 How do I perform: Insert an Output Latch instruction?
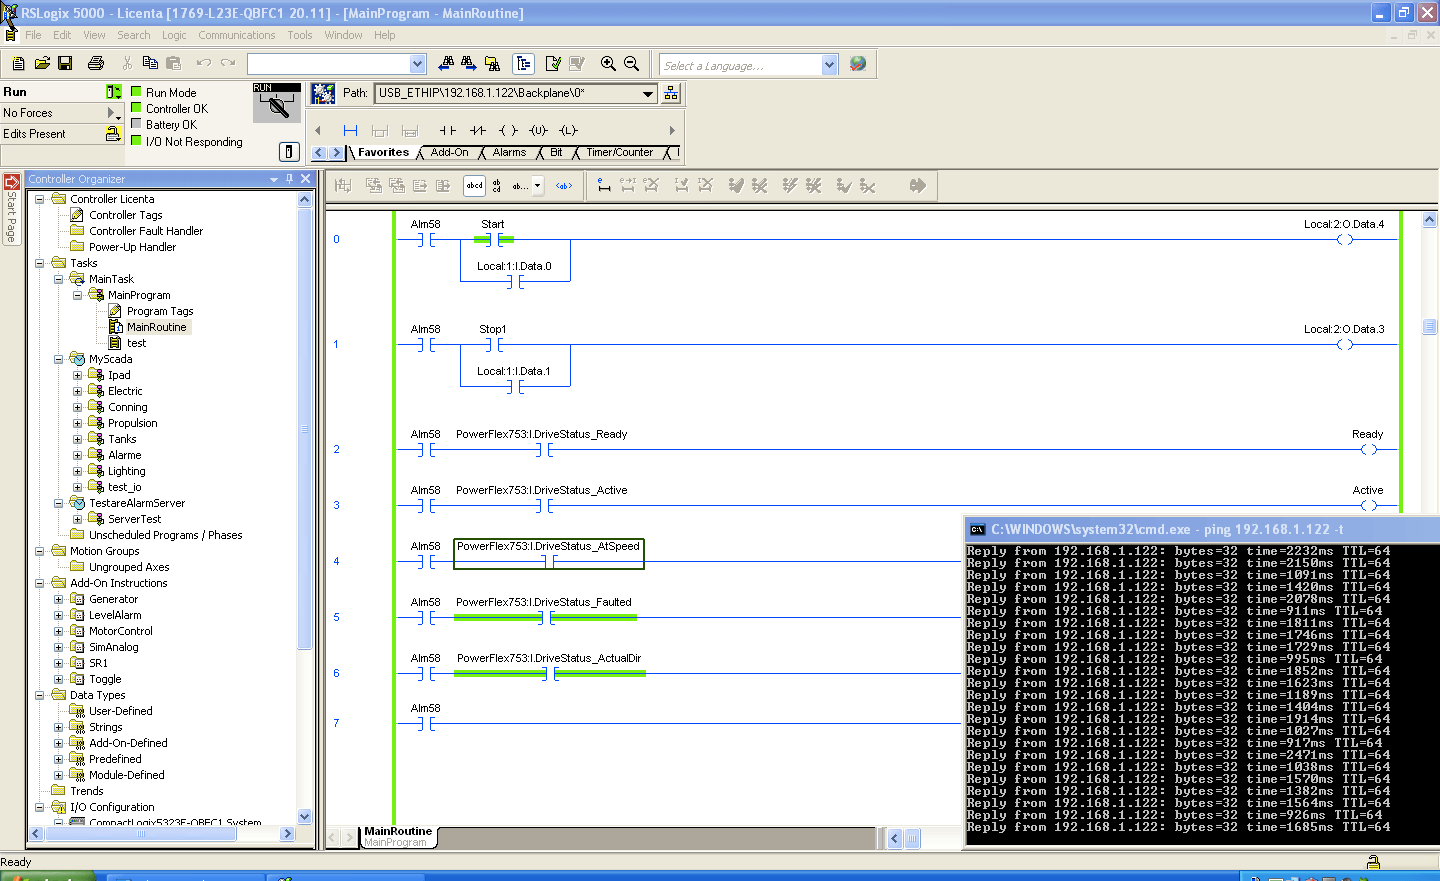point(569,130)
